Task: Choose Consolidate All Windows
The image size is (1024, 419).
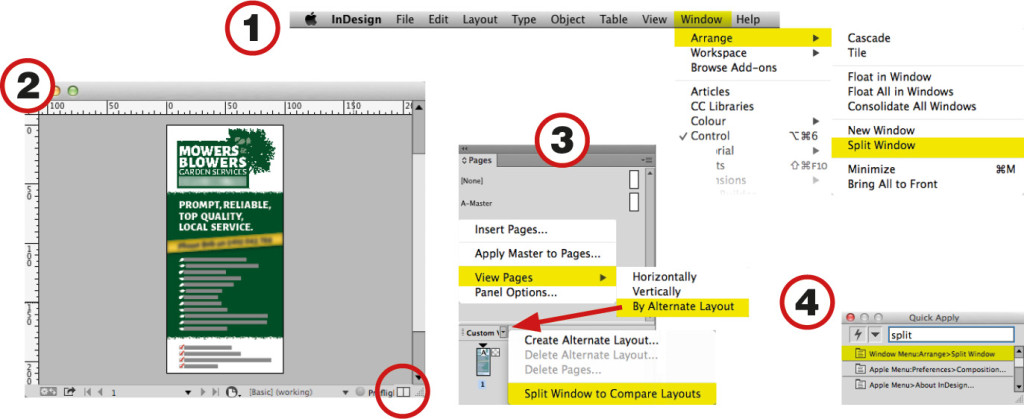Action: [912, 106]
